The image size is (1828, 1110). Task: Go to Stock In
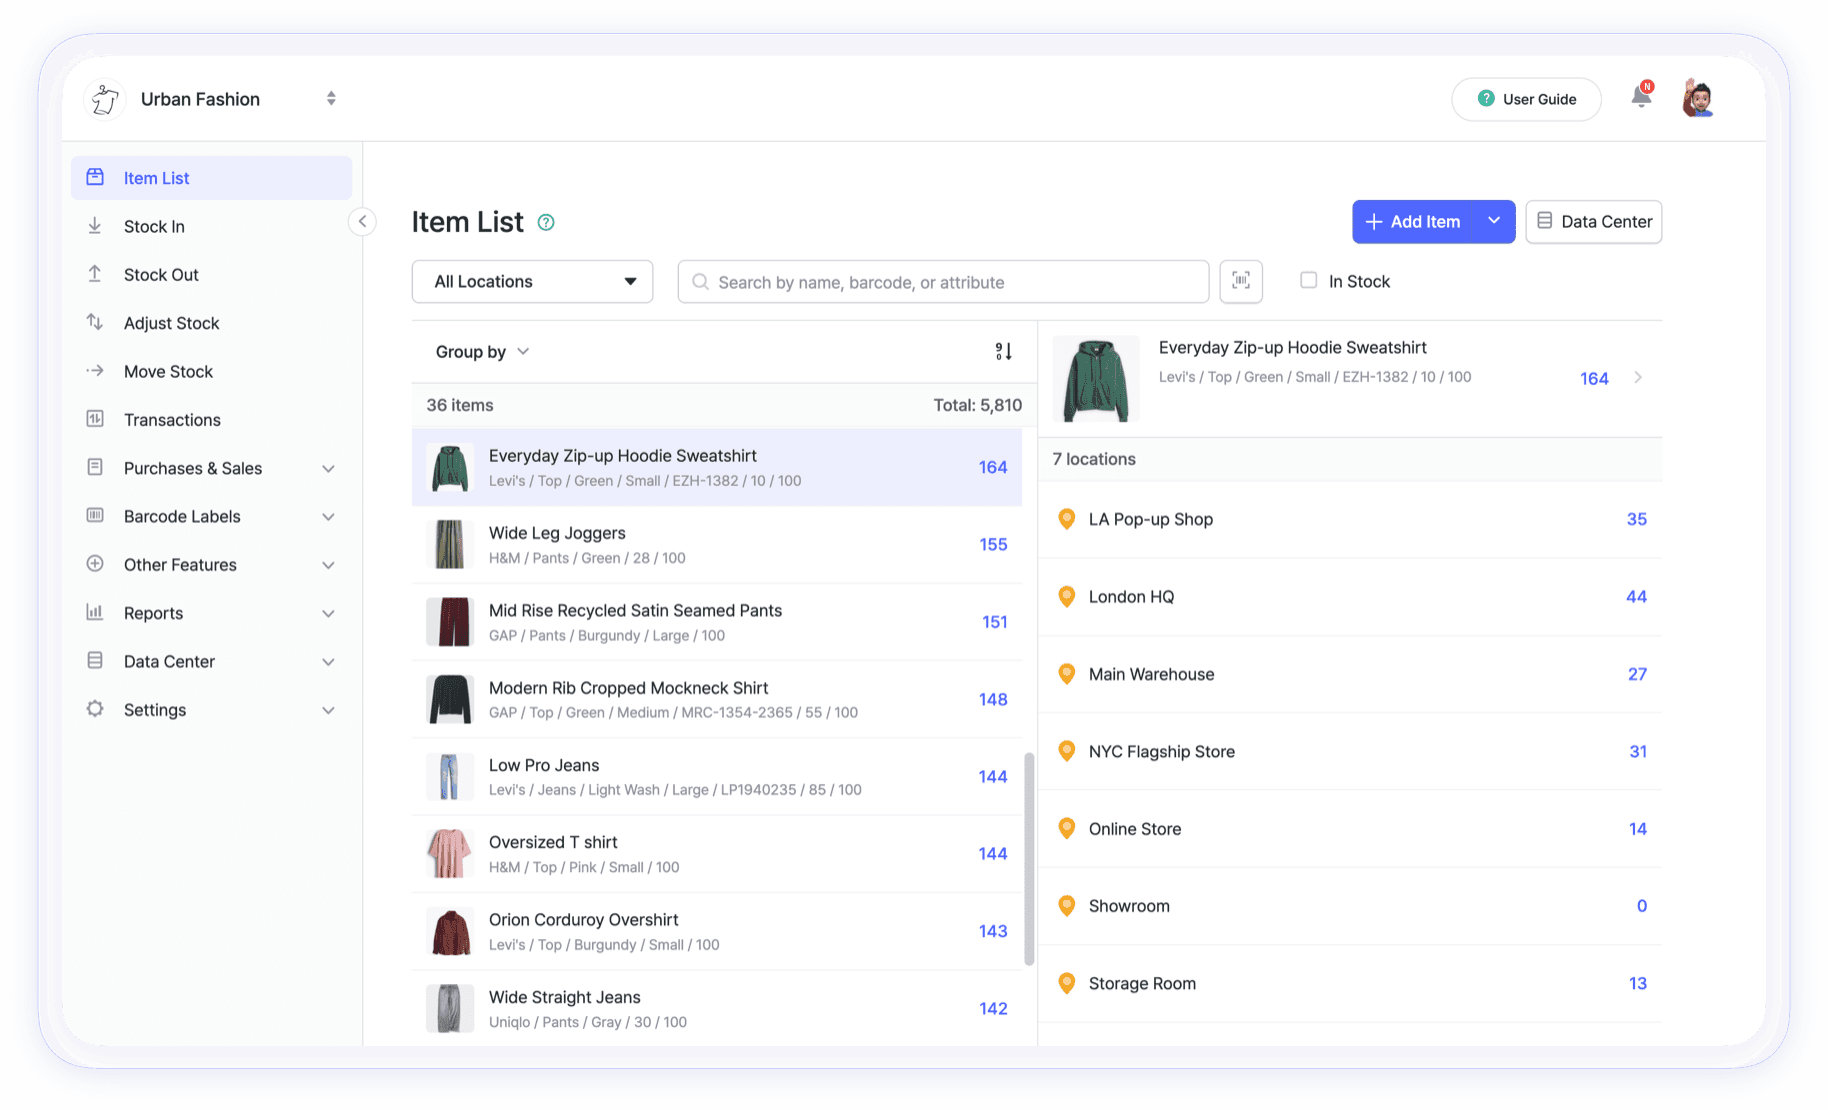(x=211, y=226)
